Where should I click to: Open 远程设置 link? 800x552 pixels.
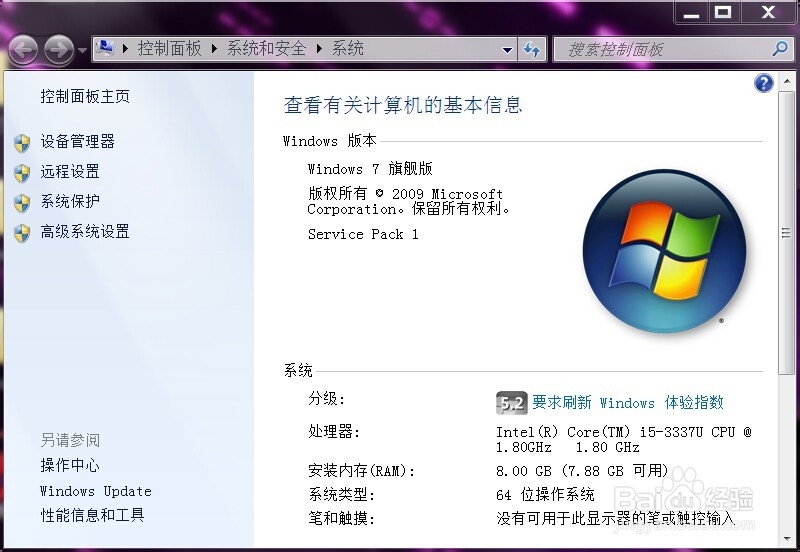coord(70,171)
